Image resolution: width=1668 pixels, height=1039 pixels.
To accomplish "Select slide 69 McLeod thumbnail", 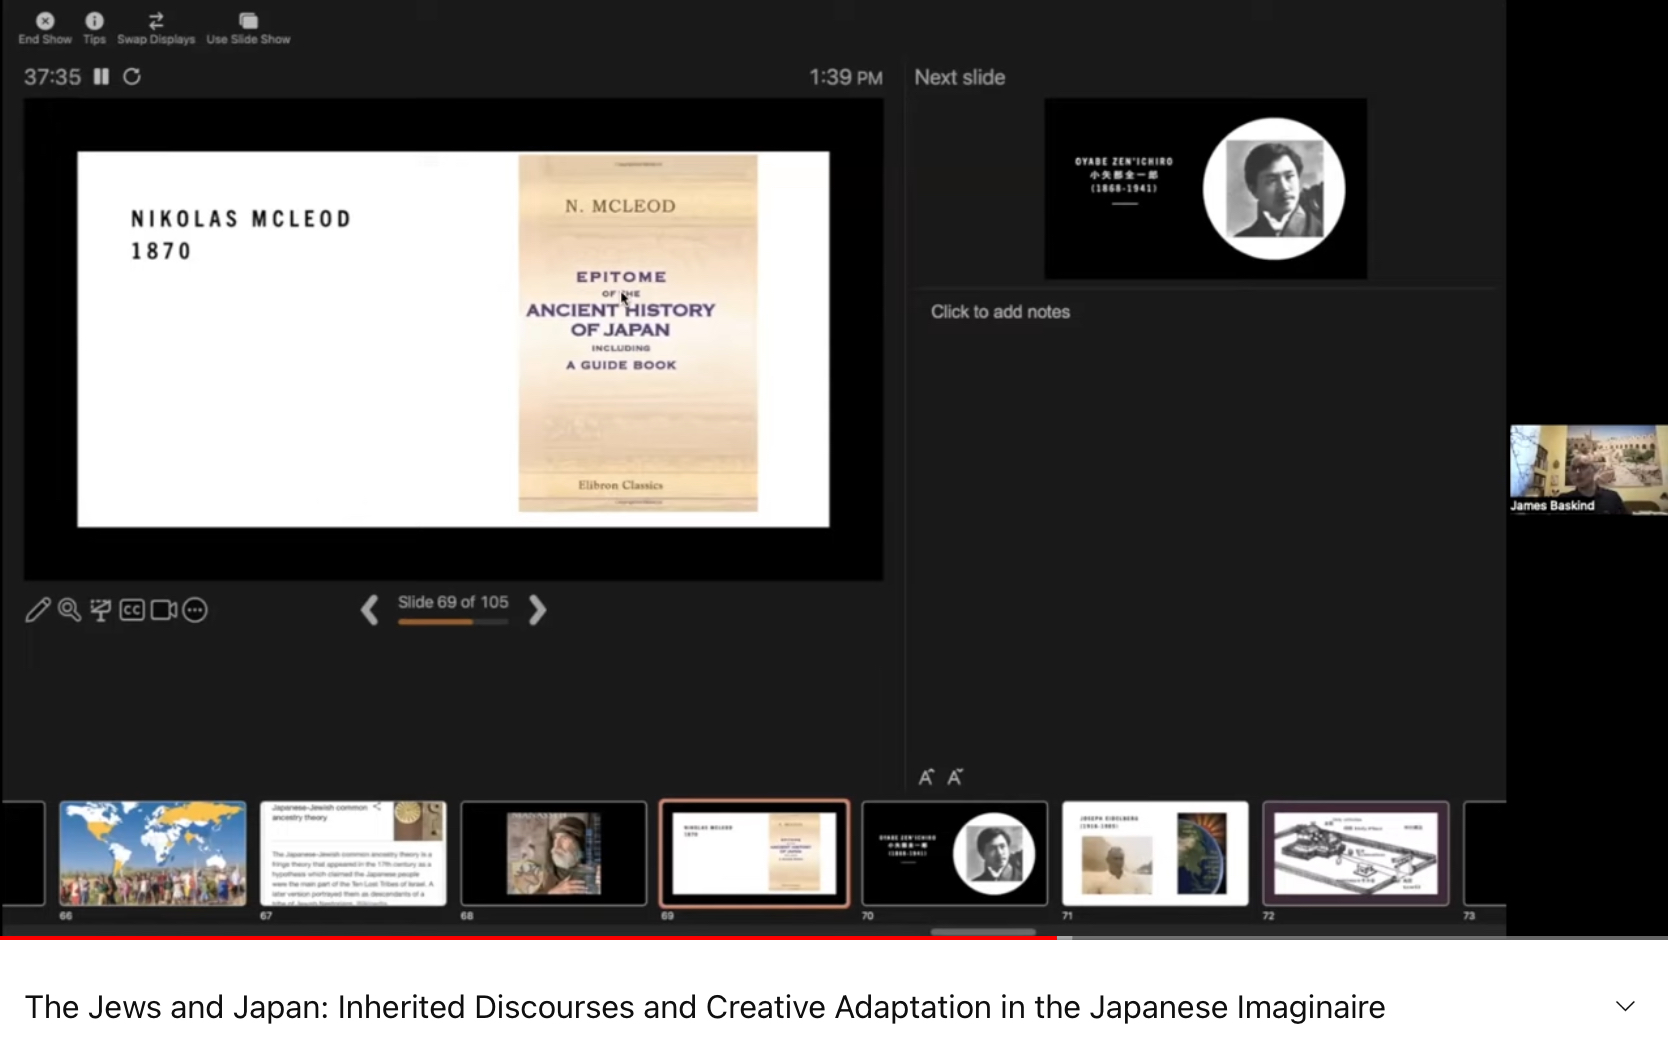I will [x=754, y=853].
